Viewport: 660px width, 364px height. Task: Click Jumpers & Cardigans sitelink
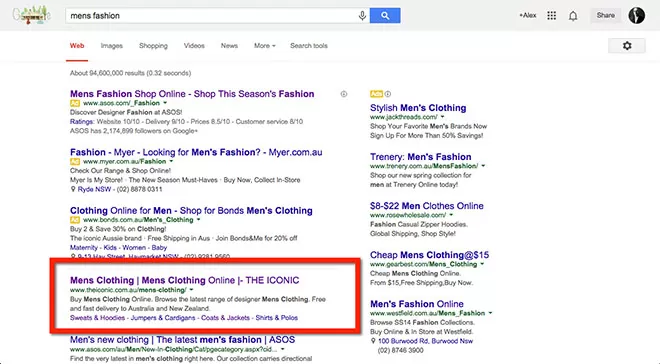coord(163,318)
